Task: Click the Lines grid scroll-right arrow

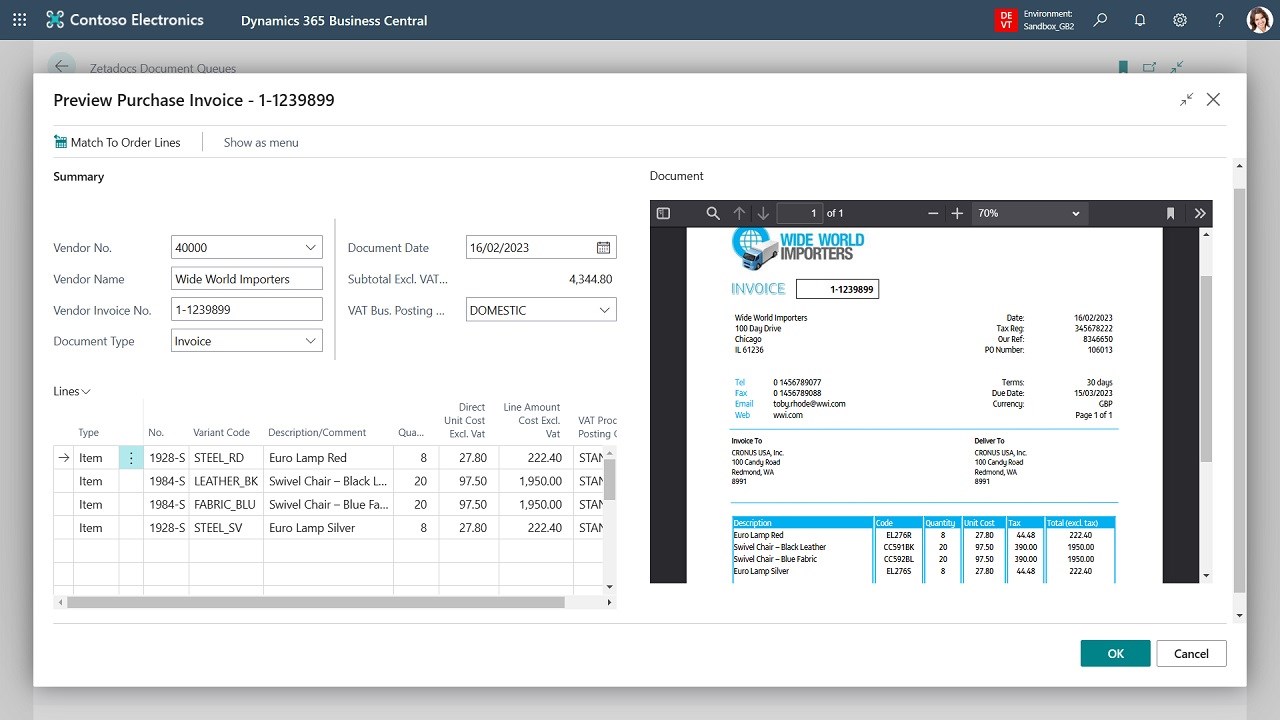Action: tap(610, 602)
